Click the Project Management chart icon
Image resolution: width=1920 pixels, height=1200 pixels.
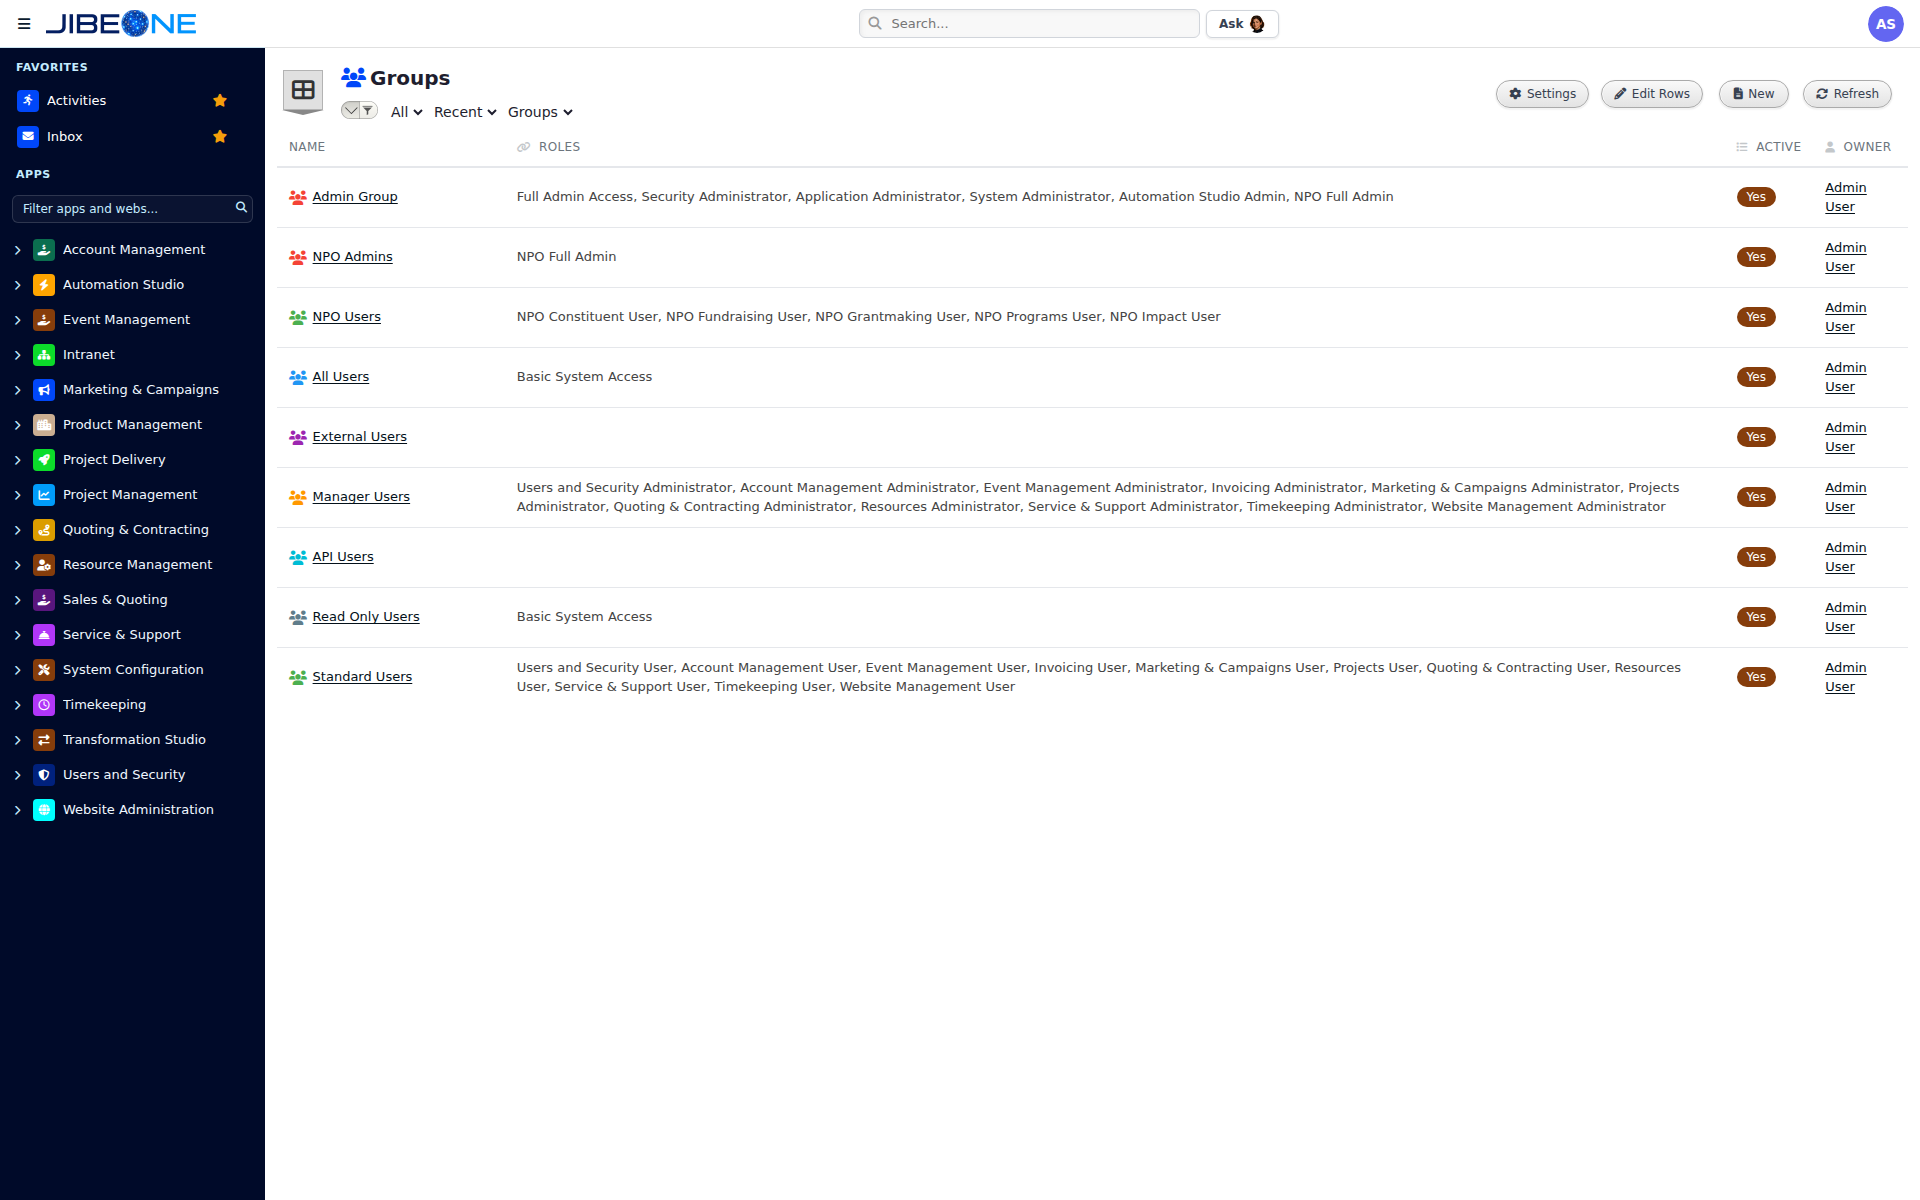coord(44,495)
